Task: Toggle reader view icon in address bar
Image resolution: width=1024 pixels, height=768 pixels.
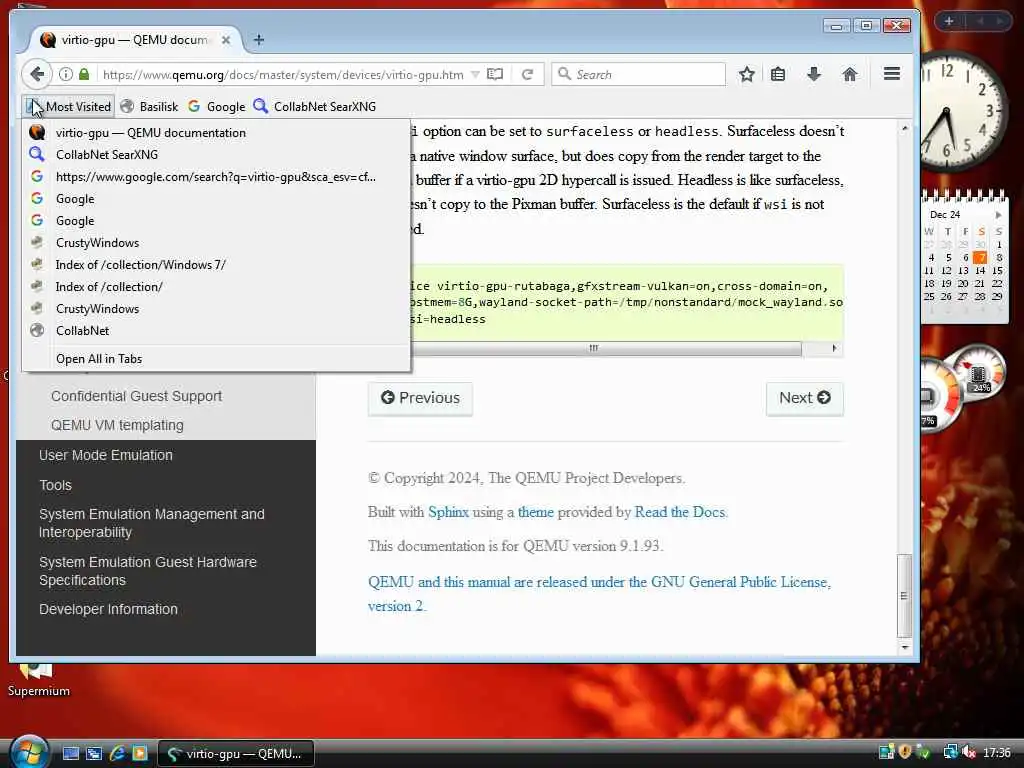Action: [495, 74]
